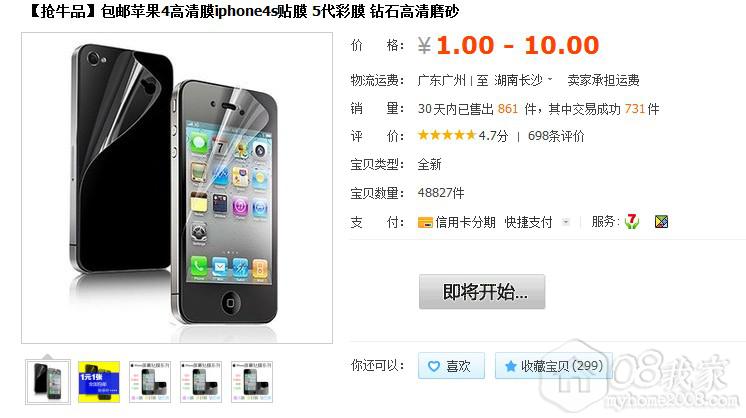Click the five-star rating icons
This screenshot has width=746, height=418.
447,136
